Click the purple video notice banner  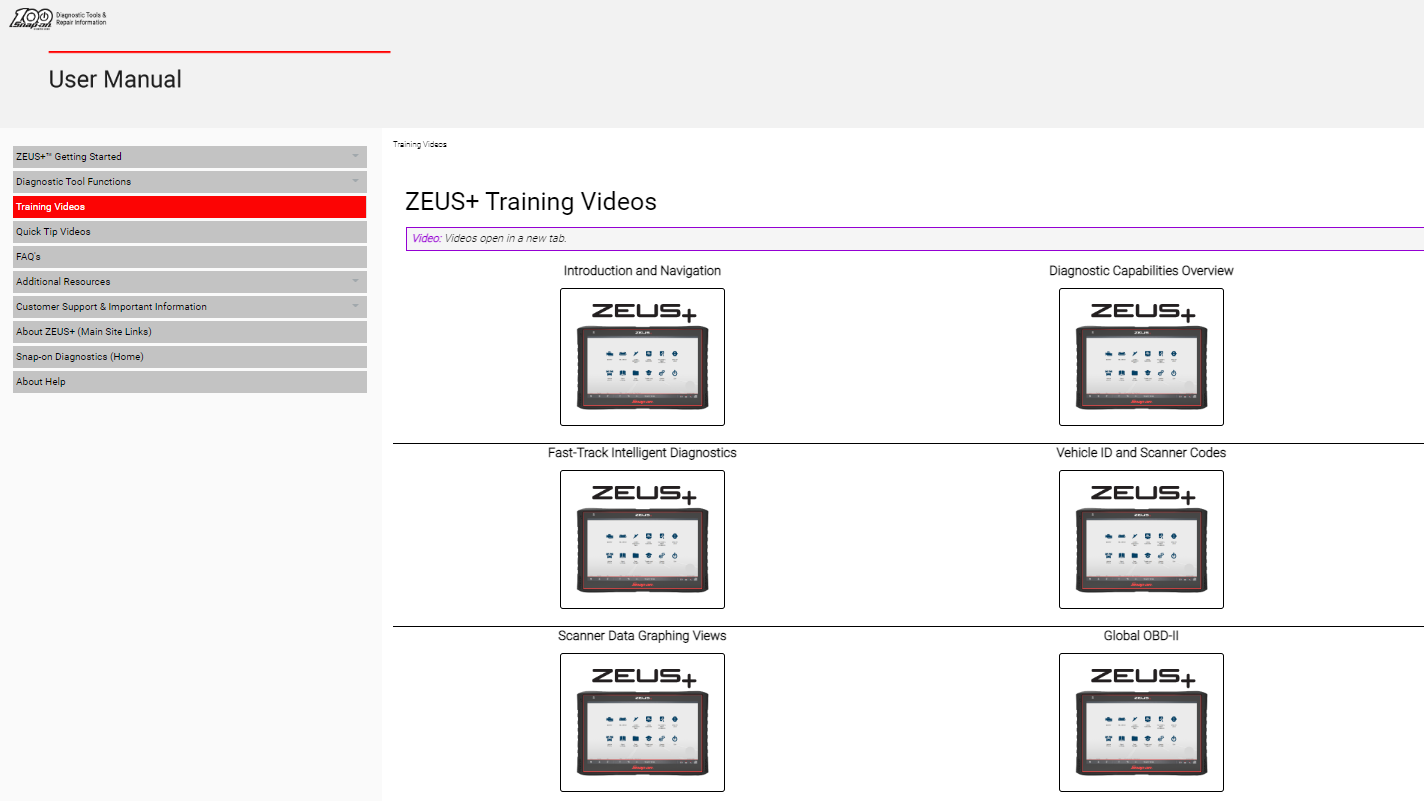click(912, 238)
